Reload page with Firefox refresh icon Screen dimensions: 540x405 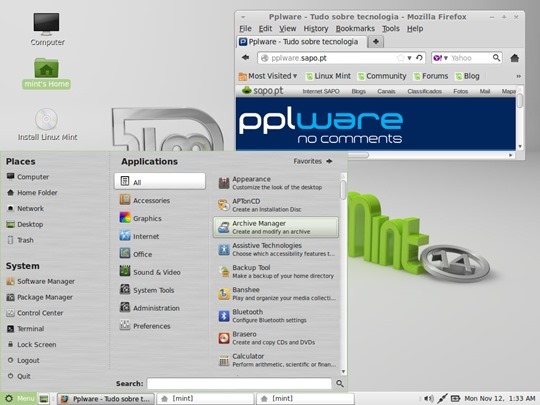click(x=419, y=58)
